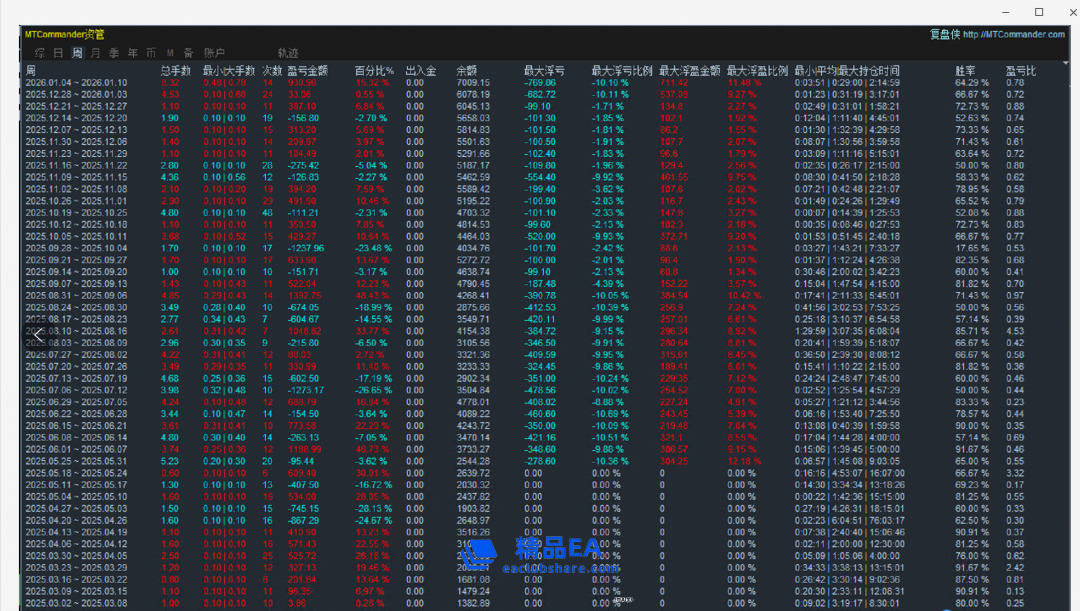
Task: Select the 综 (summary) period button
Action: pyautogui.click(x=39, y=53)
